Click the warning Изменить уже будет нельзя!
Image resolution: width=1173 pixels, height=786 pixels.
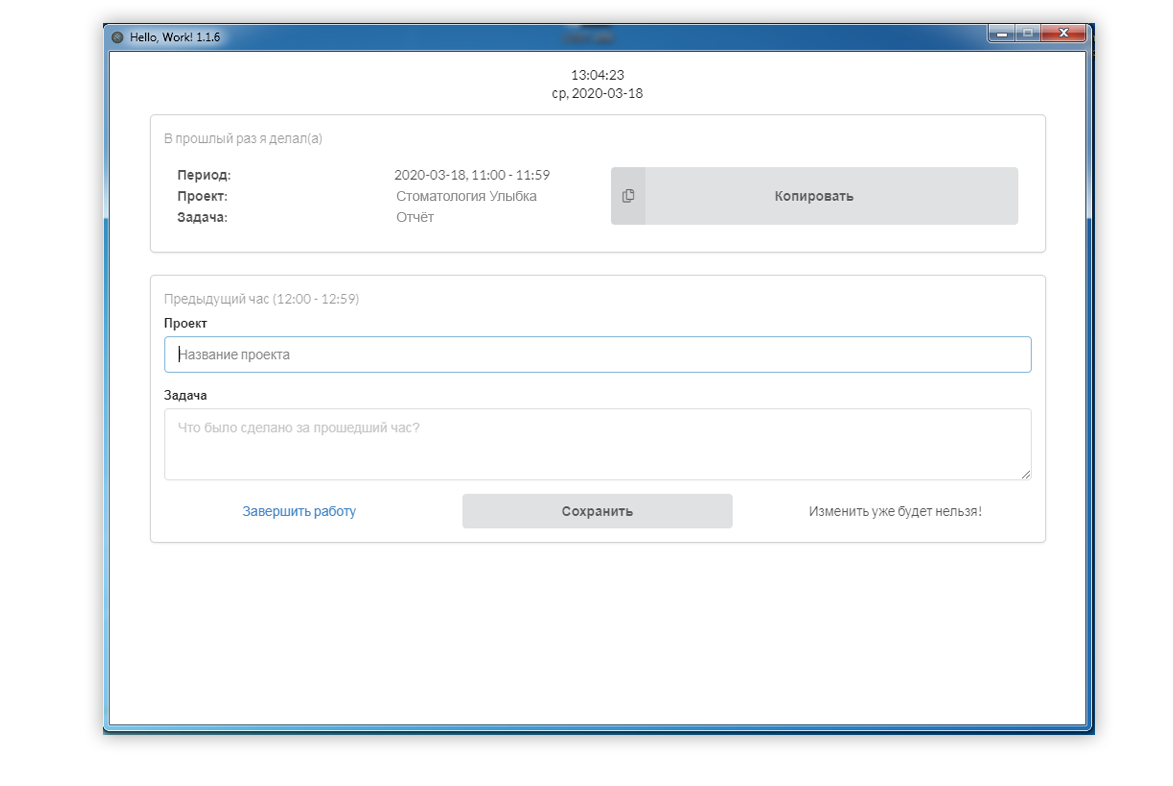tap(895, 512)
